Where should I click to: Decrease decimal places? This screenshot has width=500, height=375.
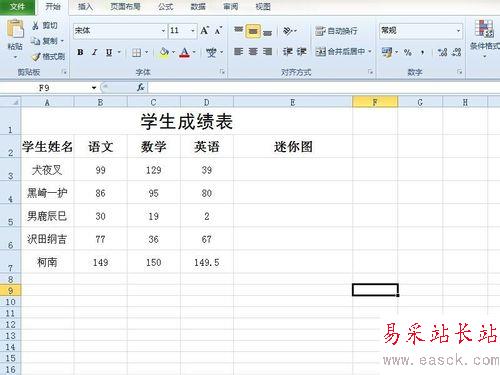pos(457,52)
